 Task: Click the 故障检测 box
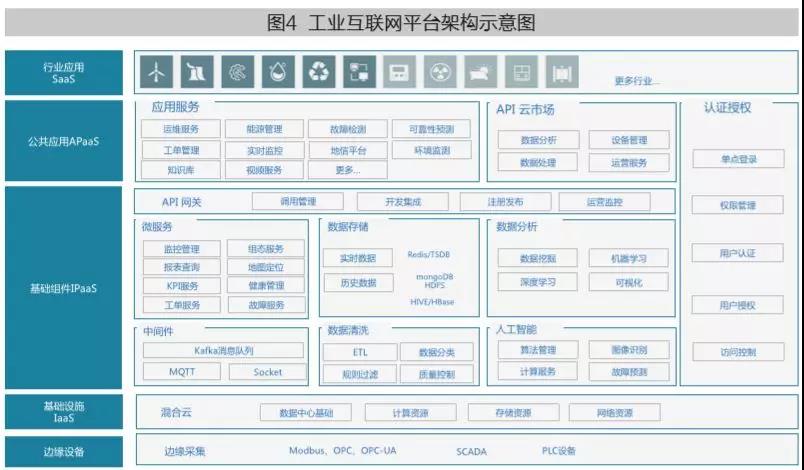[348, 129]
